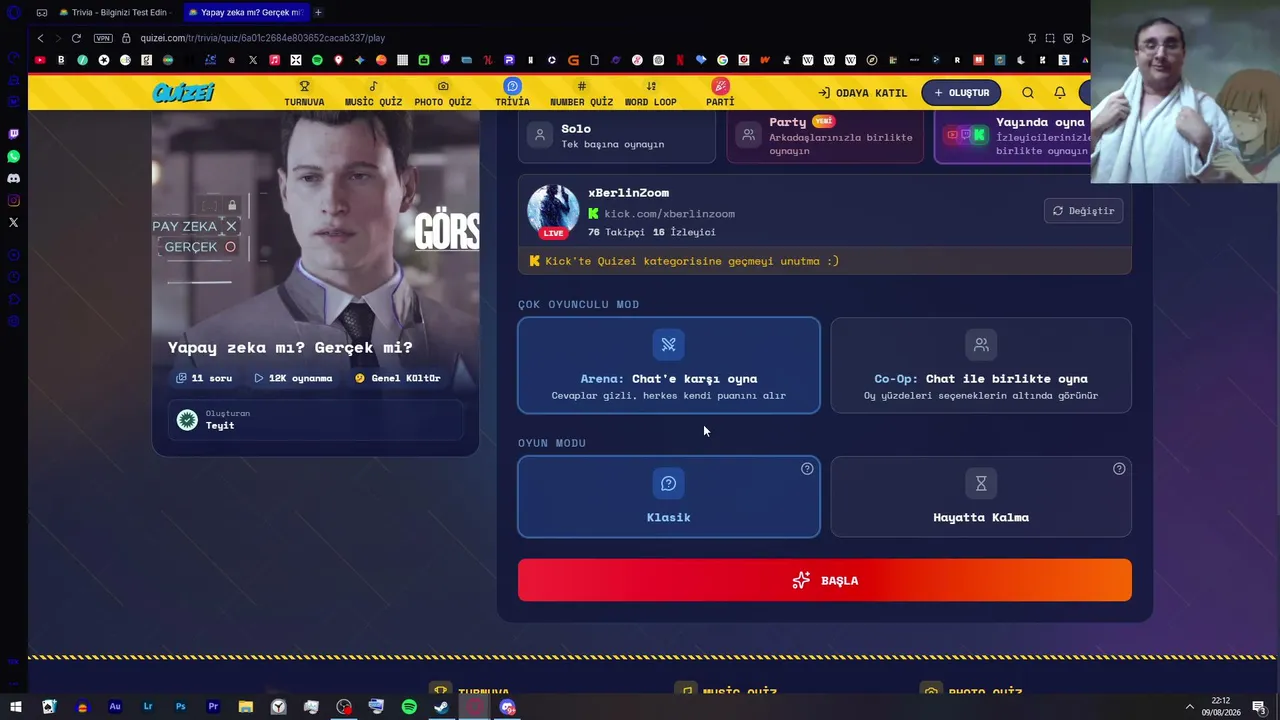Select Co-Op: Chat ile birlikte oyna mode
Image resolution: width=1280 pixels, height=720 pixels.
click(981, 365)
